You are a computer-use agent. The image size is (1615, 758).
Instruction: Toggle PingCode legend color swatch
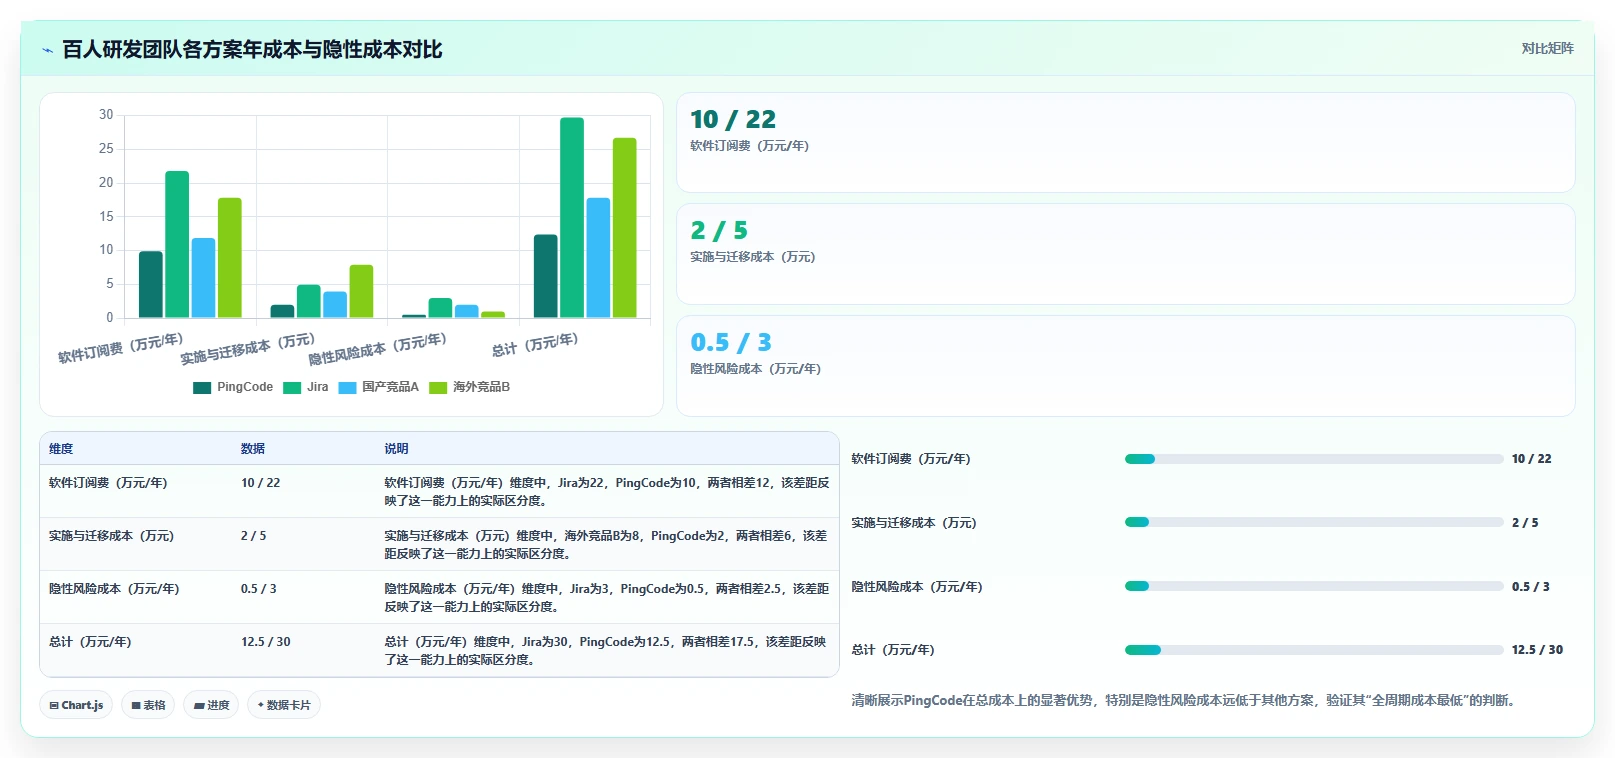202,388
